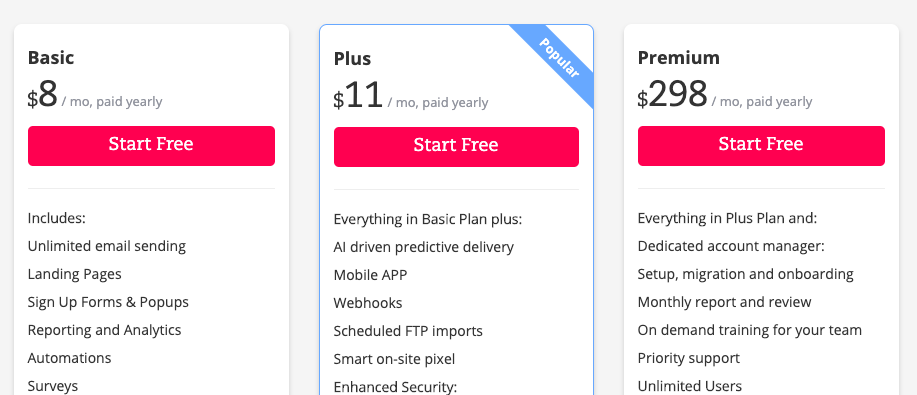The height and width of the screenshot is (395, 917).
Task: Click the $298 Premium price
Action: [673, 95]
